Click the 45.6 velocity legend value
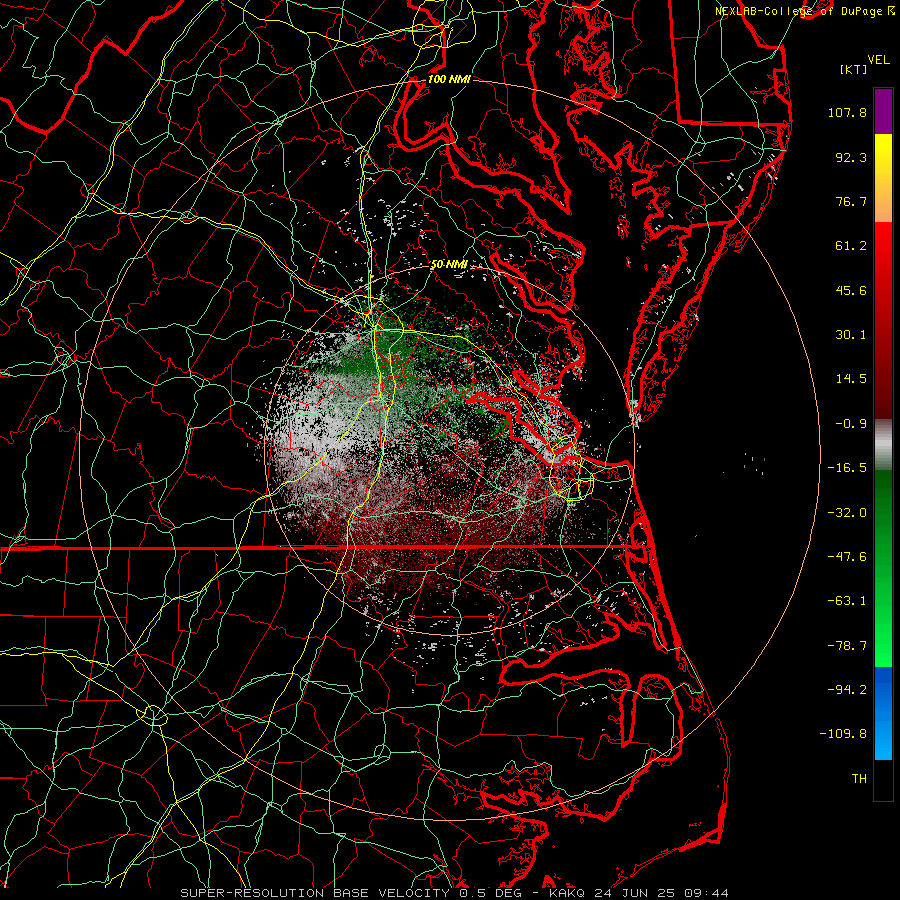The image size is (900, 900). tap(851, 290)
